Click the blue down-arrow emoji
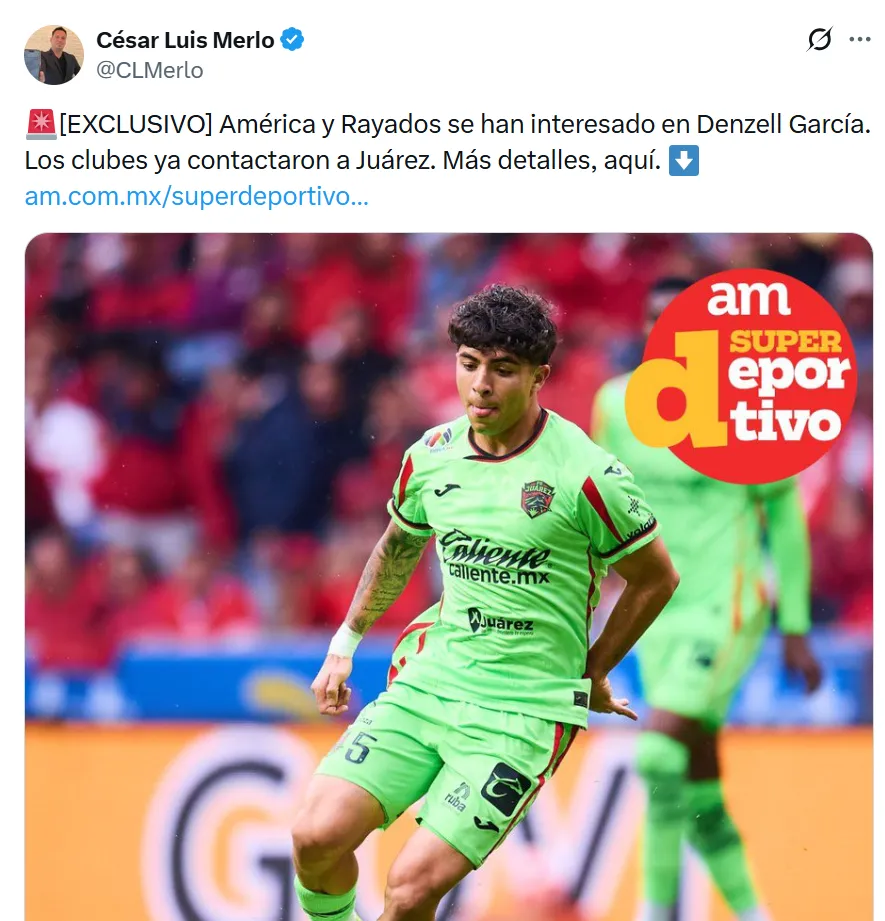The width and height of the screenshot is (885, 921). tap(684, 160)
